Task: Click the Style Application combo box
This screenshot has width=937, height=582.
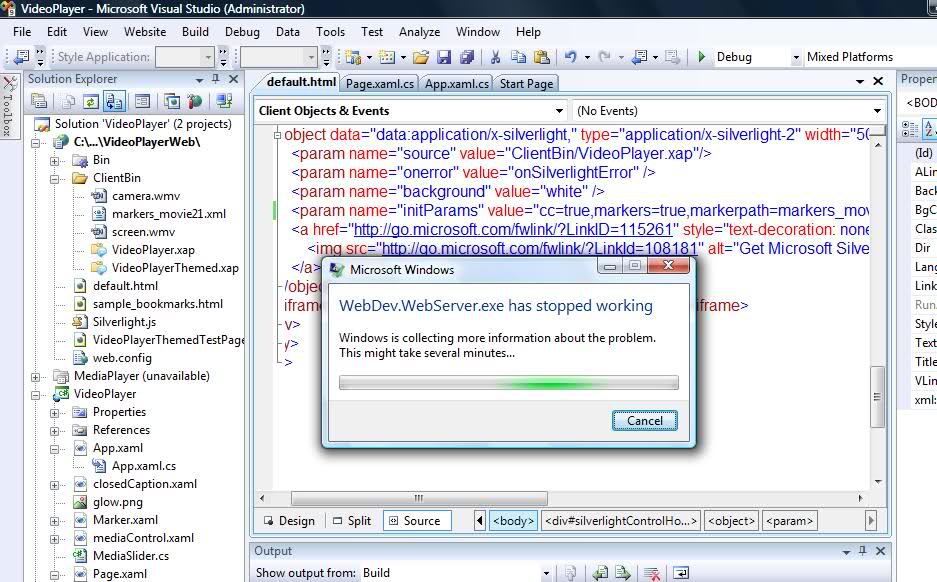Action: (x=184, y=57)
